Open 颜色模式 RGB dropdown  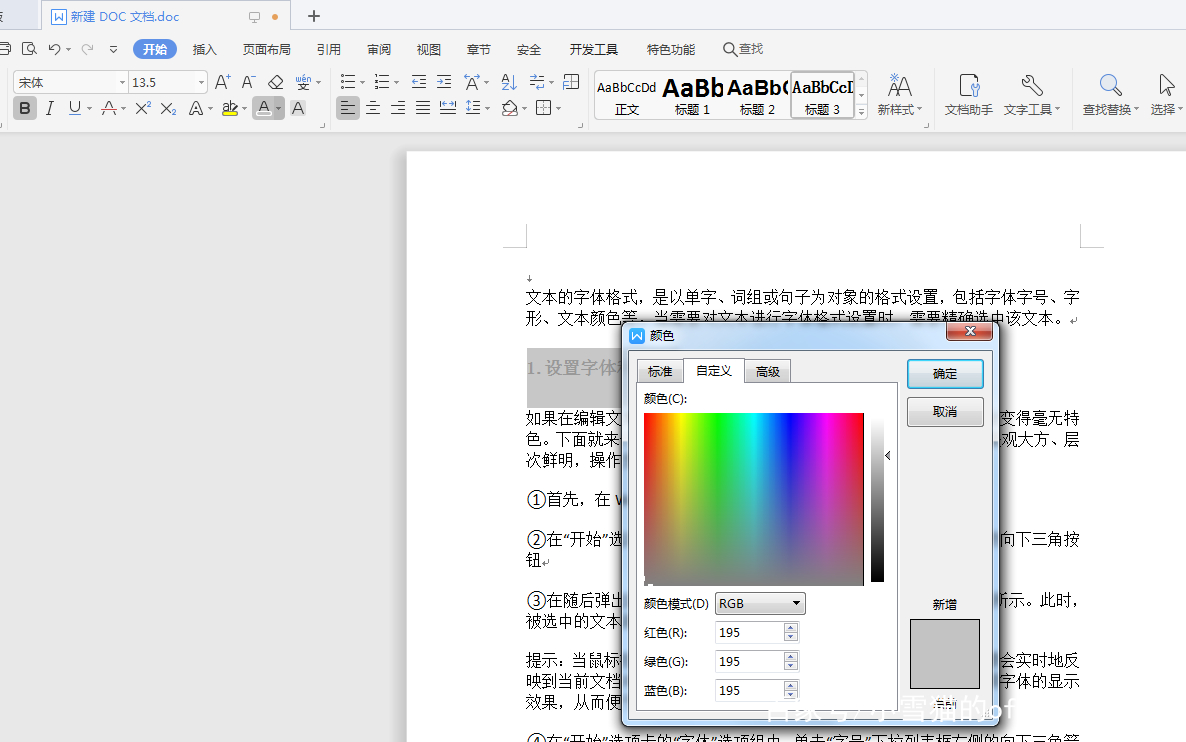coord(759,604)
